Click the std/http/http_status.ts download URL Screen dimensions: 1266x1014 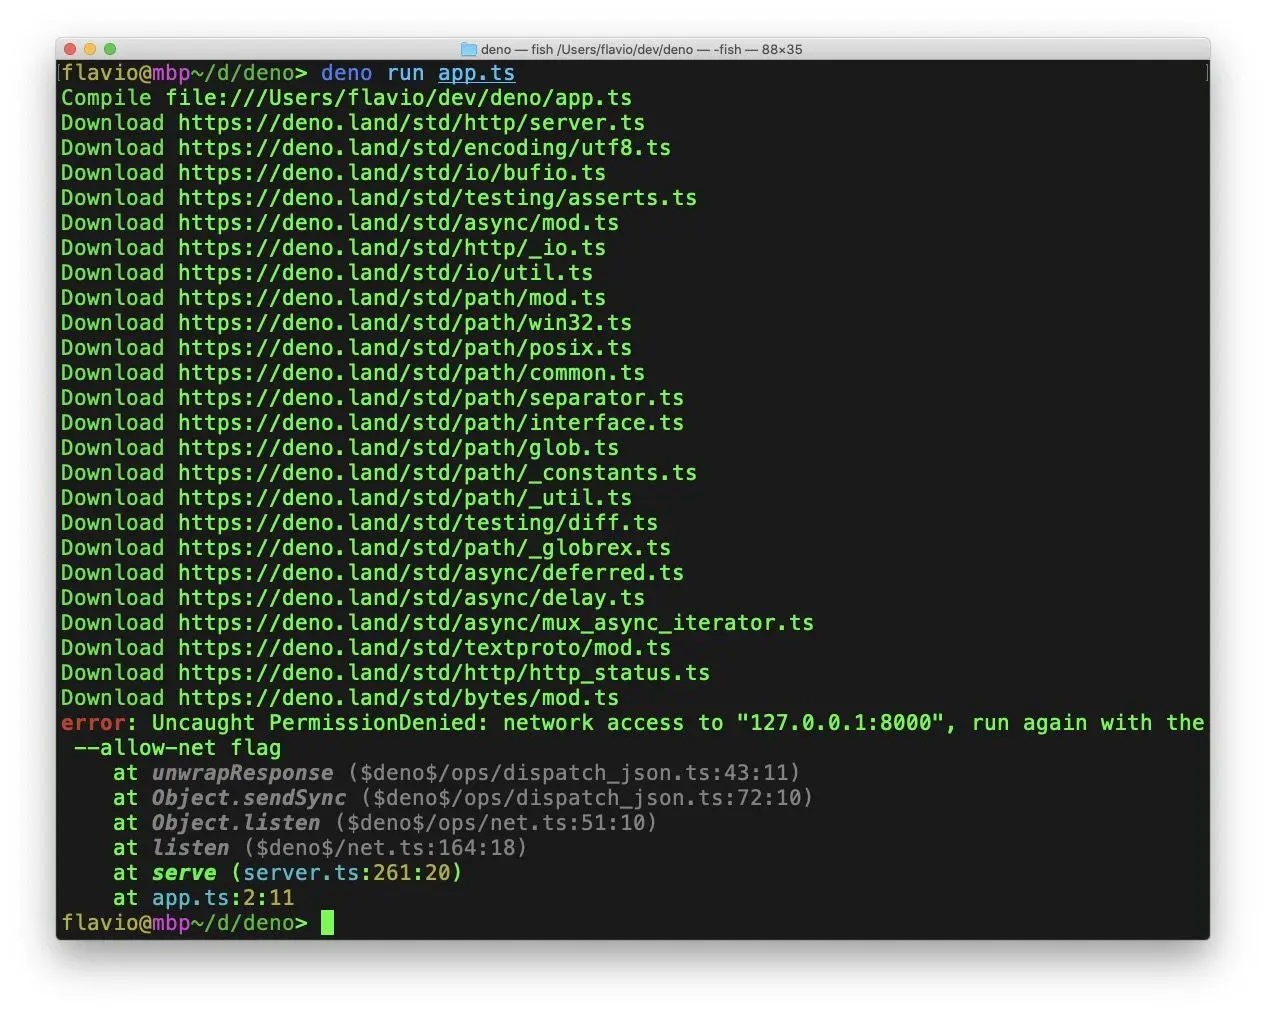click(444, 673)
